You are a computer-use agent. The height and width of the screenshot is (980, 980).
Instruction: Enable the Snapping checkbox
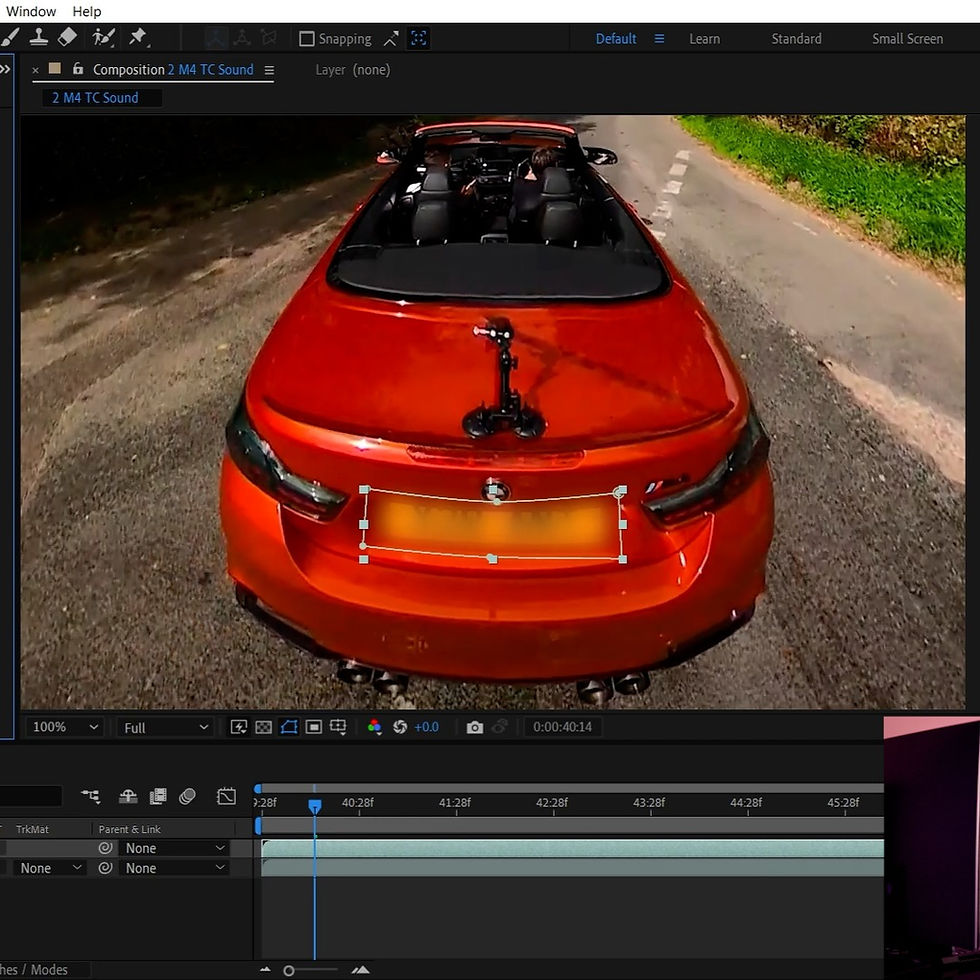[x=306, y=38]
